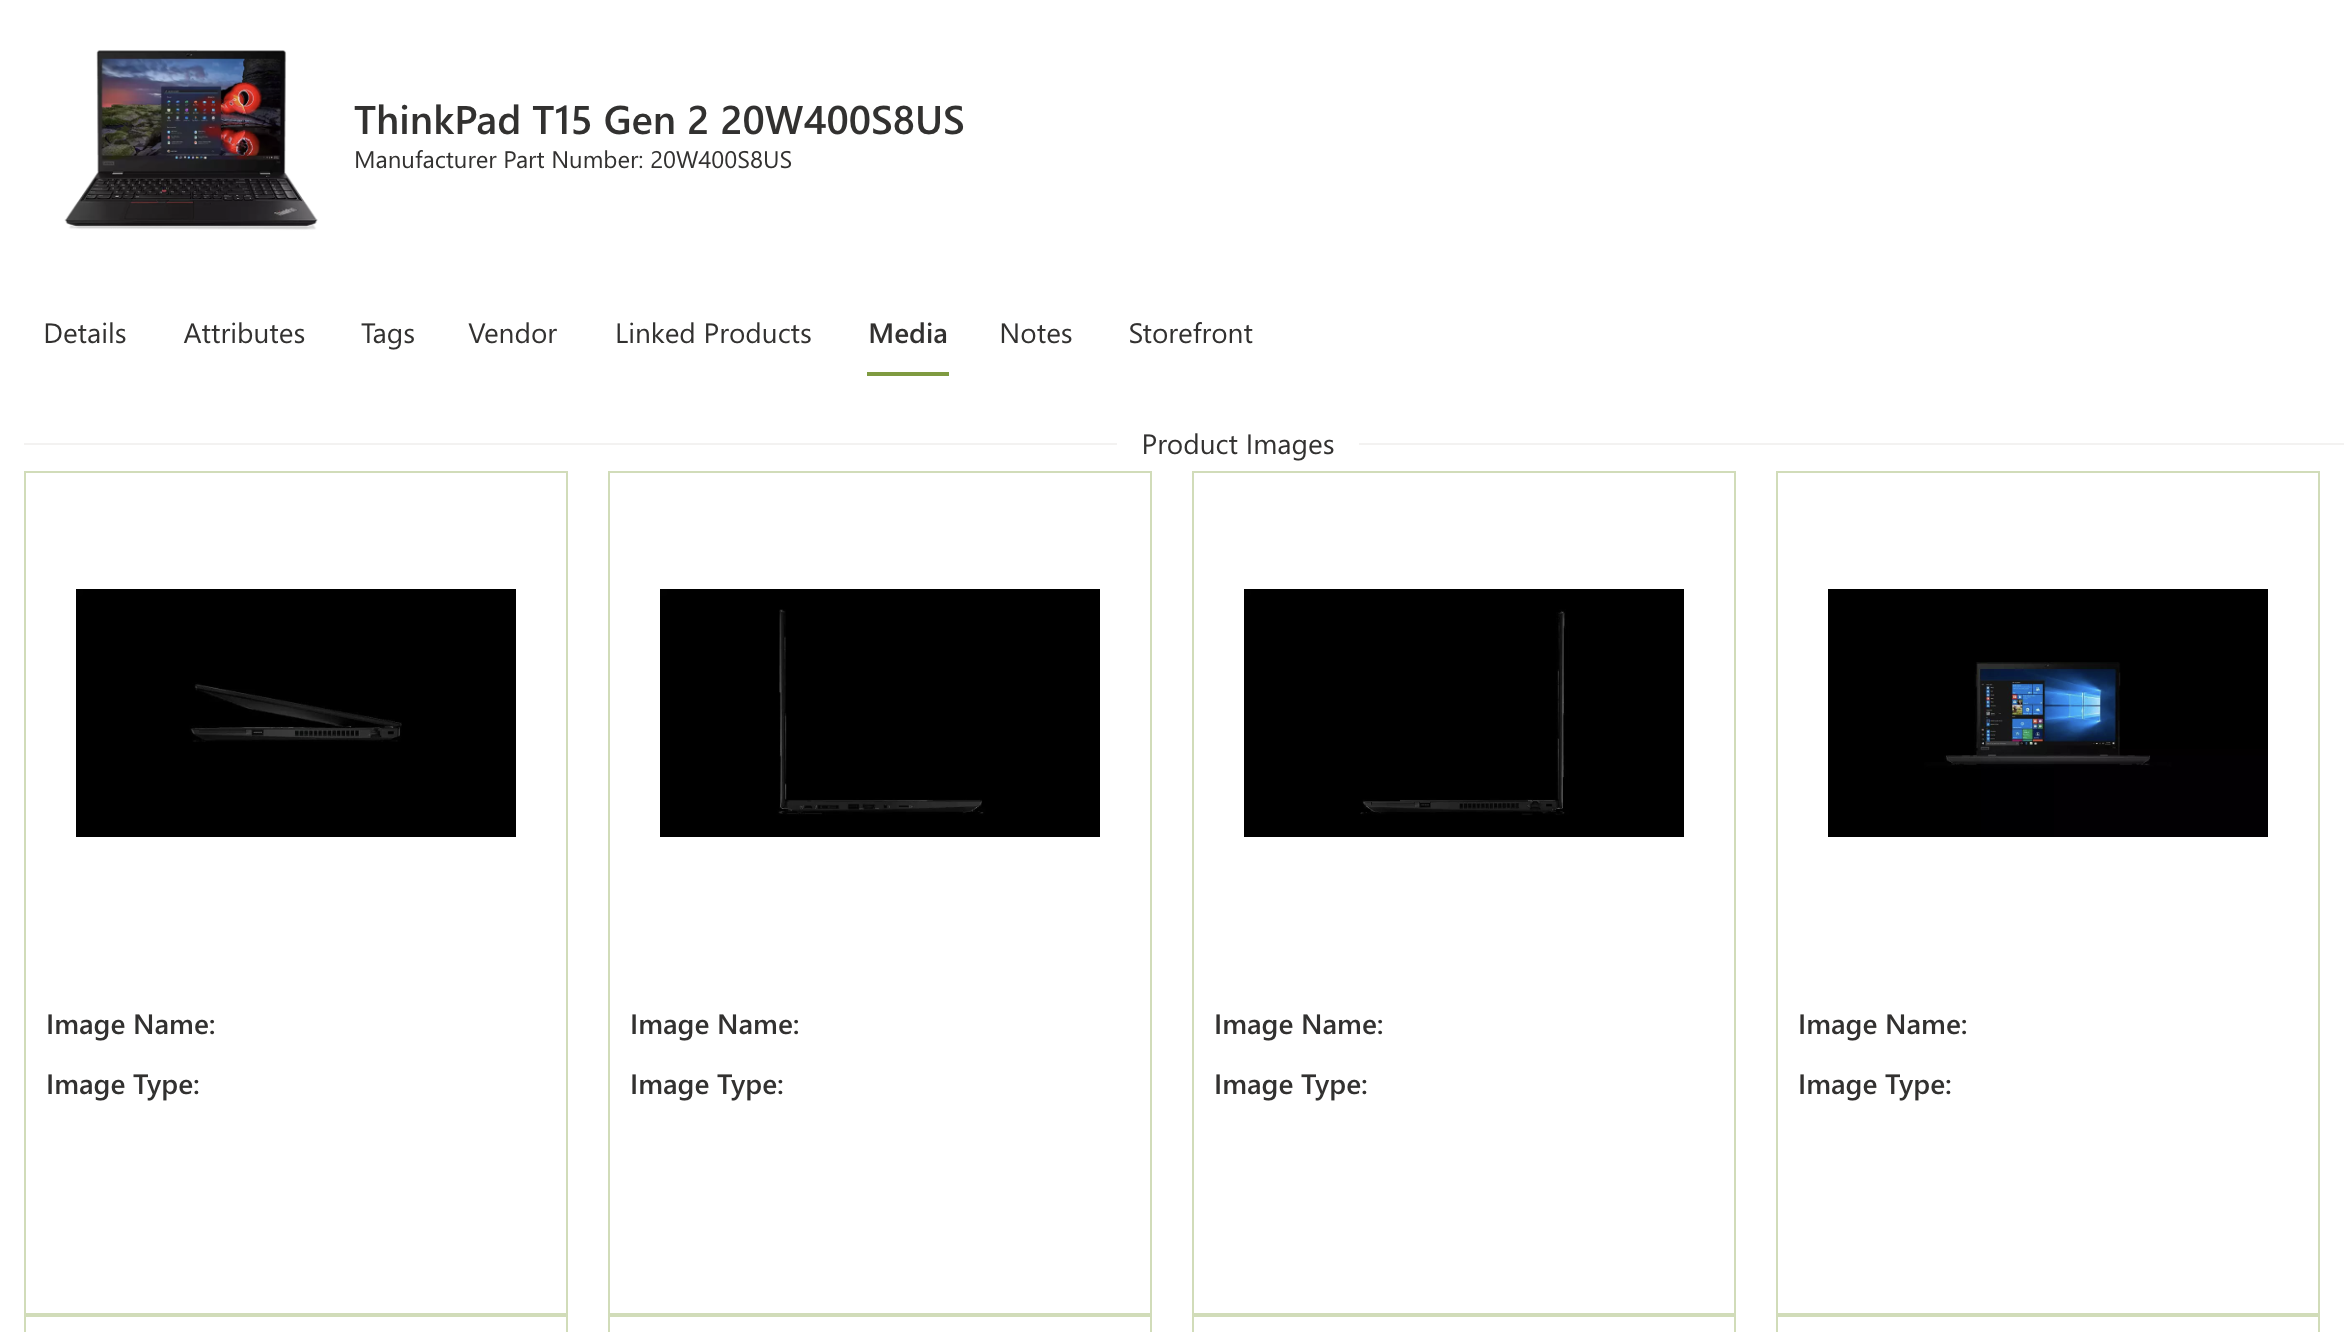The image size is (2344, 1332).
Task: Click the Manufacturer Part Number text
Action: 573,161
